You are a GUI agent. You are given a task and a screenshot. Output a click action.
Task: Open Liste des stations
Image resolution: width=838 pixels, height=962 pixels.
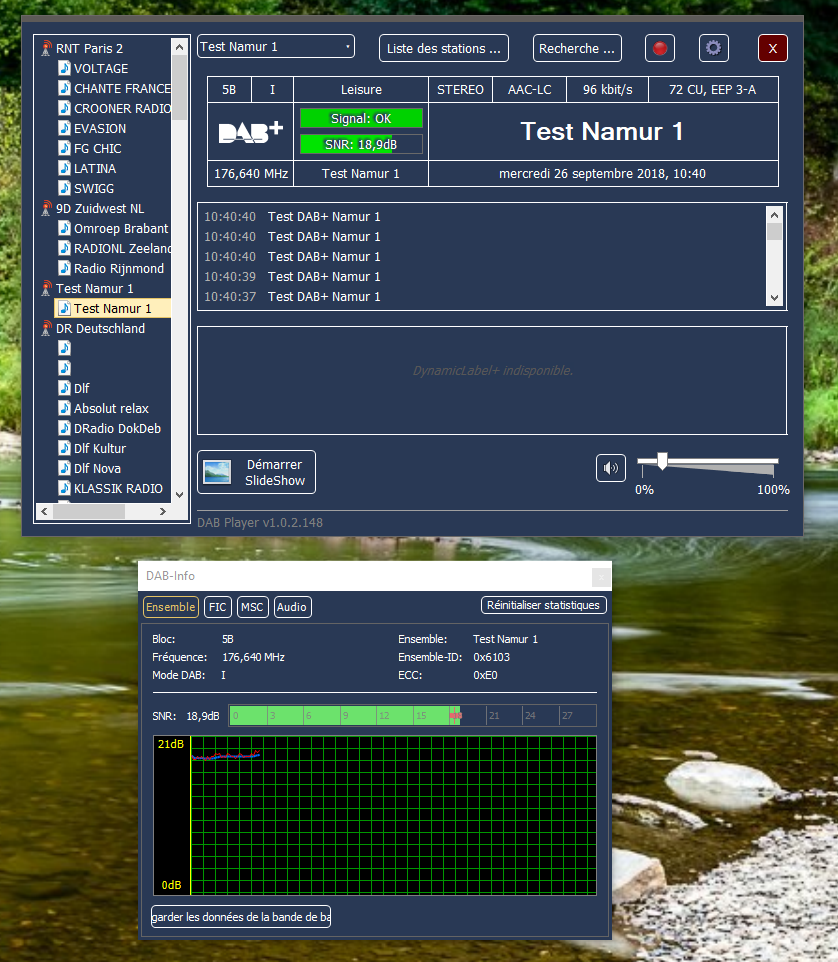pos(444,48)
